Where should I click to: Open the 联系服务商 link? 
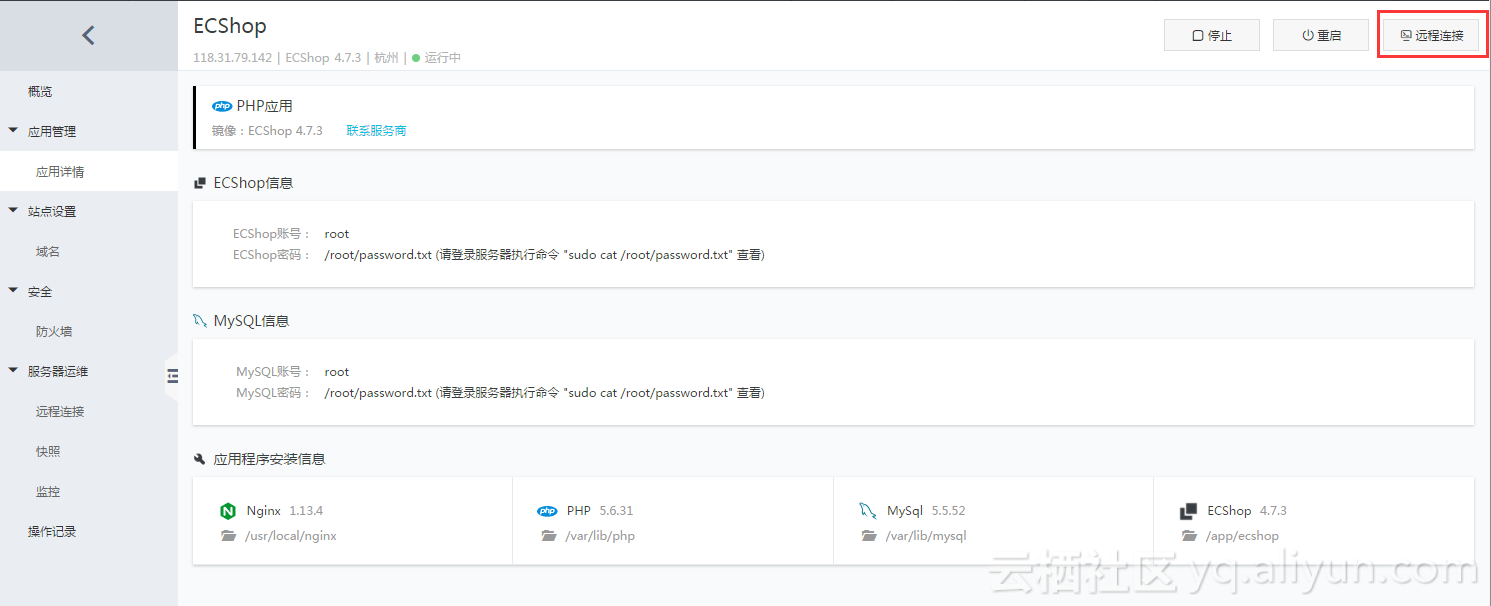376,131
